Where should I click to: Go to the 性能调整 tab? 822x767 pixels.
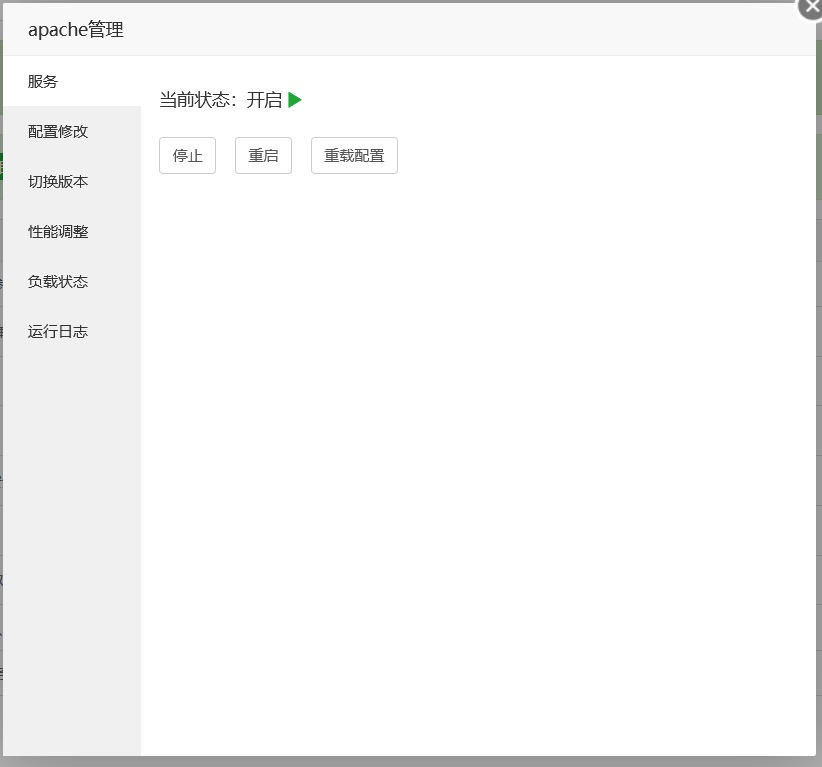tap(58, 232)
